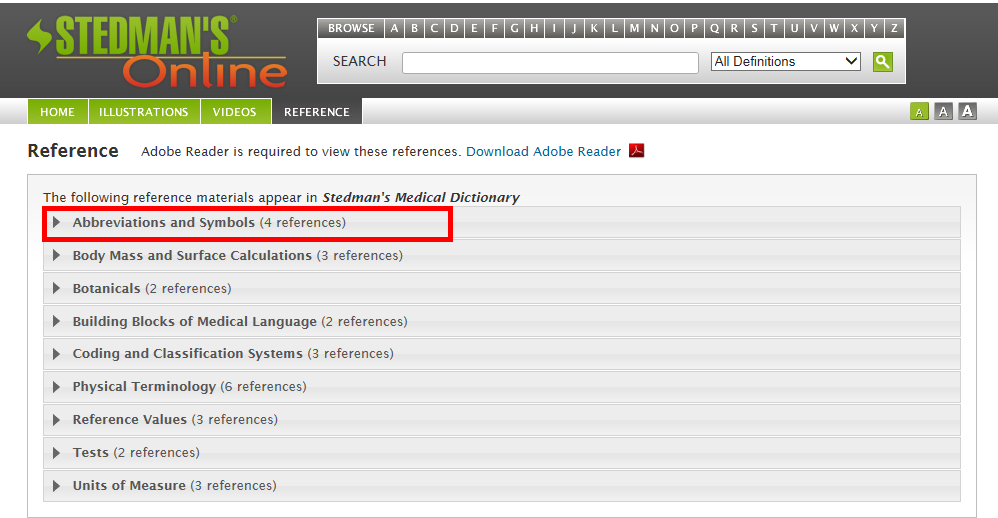The height and width of the screenshot is (518, 998).
Task: Browse terms starting with W
Action: pos(834,28)
